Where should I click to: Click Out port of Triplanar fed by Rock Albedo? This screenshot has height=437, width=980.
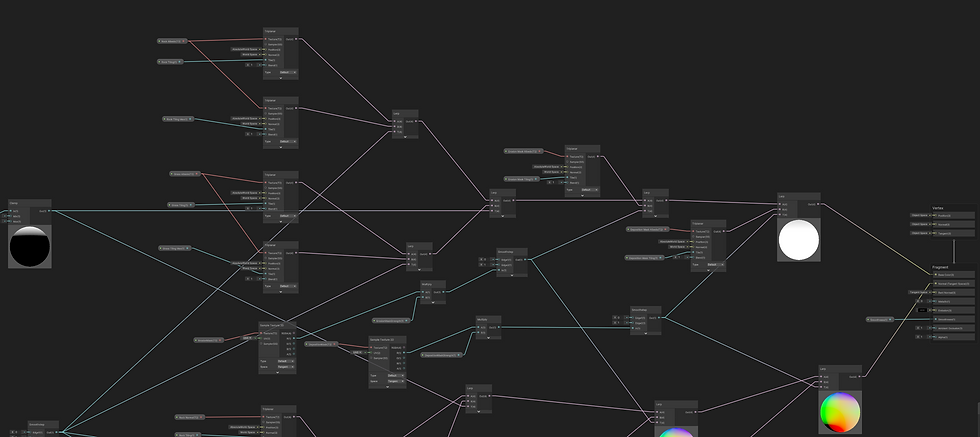click(x=296, y=39)
